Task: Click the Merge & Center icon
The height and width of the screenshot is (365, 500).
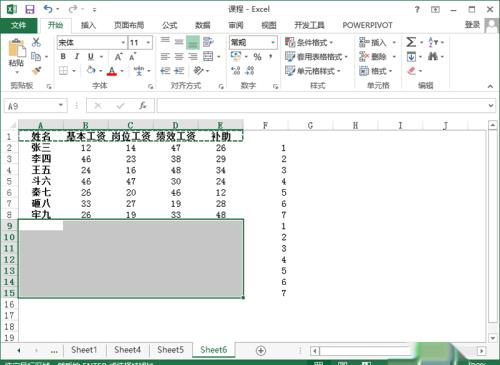Action: pos(208,56)
